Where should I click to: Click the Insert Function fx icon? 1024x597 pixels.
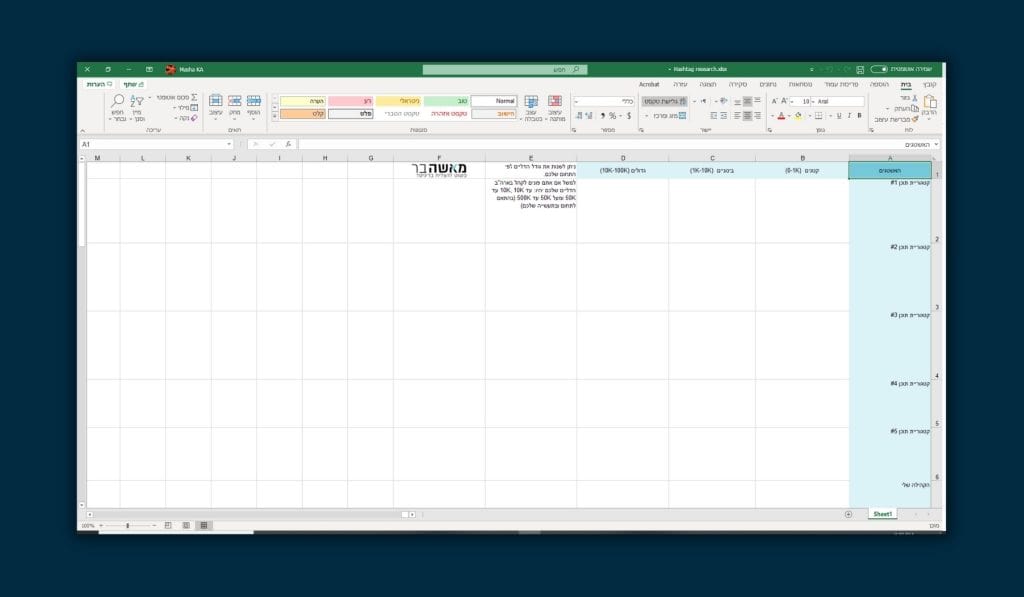tap(288, 144)
